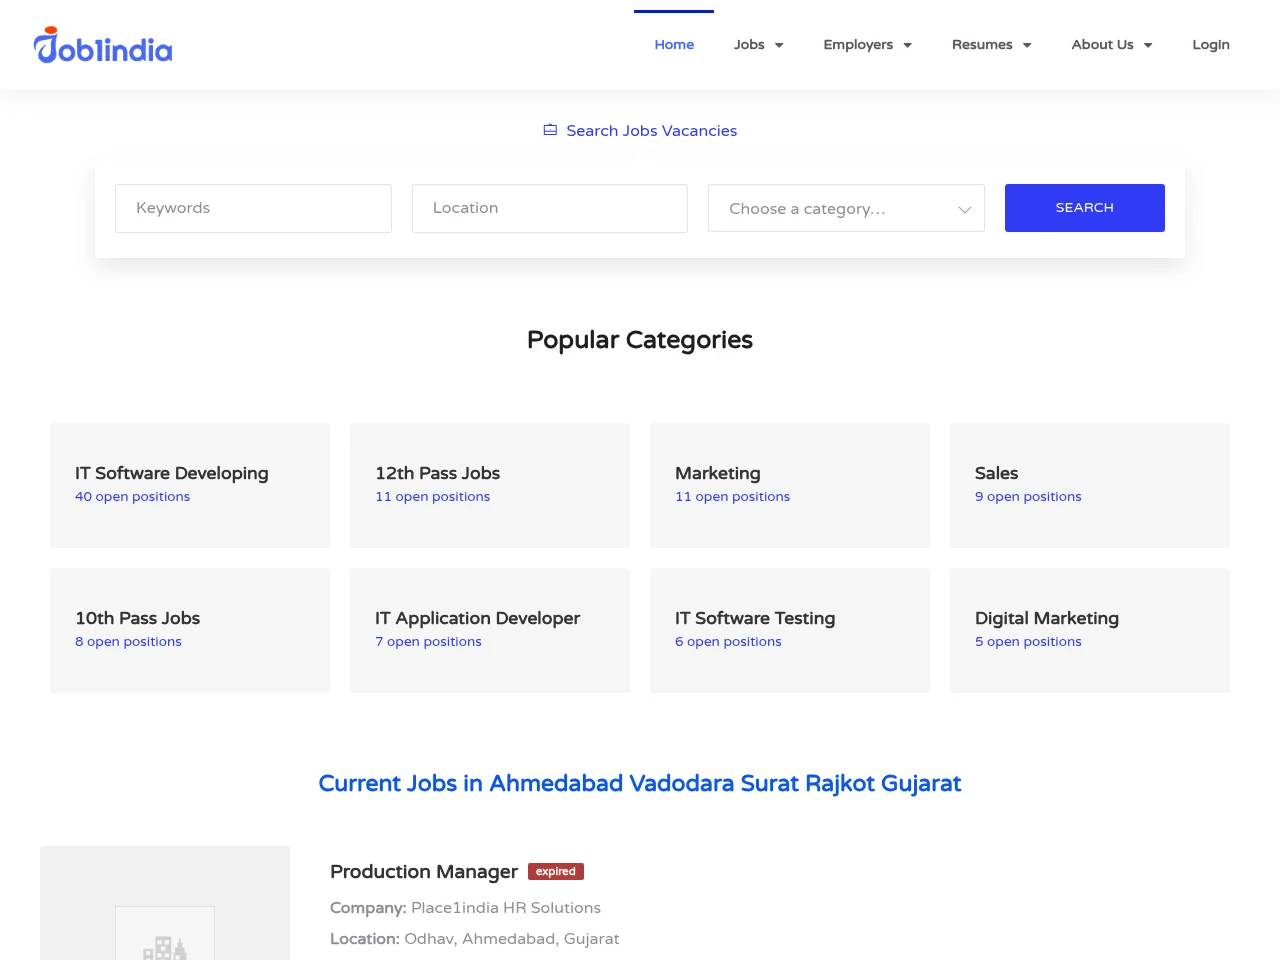Click the Search Jobs Vacancies text

pos(652,131)
